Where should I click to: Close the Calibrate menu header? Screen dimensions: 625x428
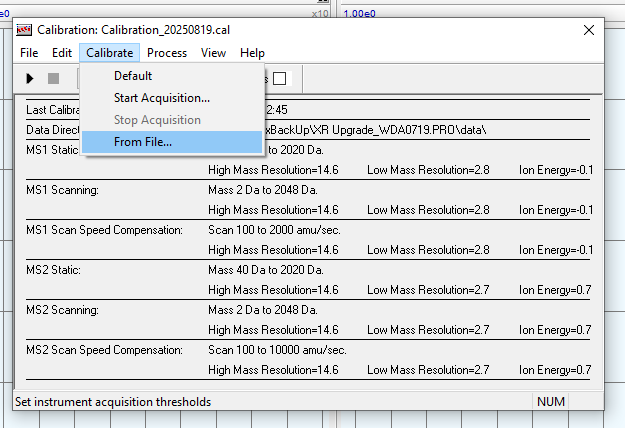pos(110,53)
